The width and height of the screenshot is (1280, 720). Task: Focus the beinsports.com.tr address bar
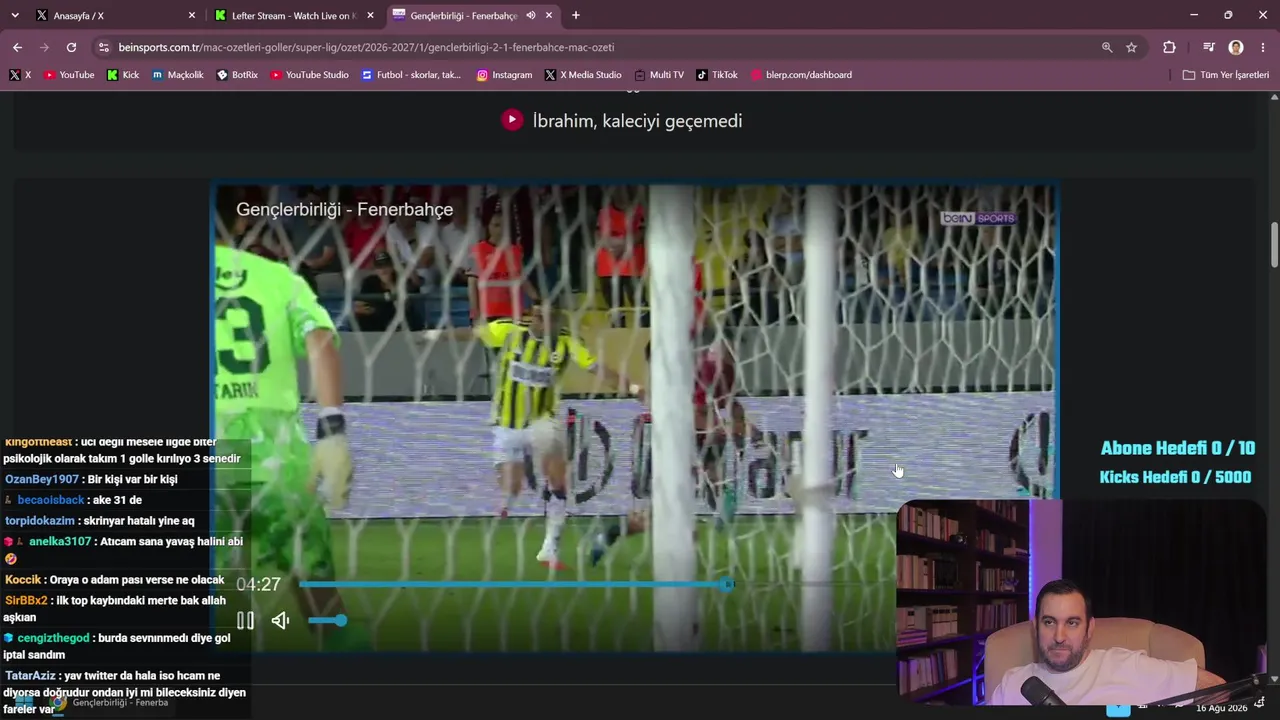pos(600,47)
